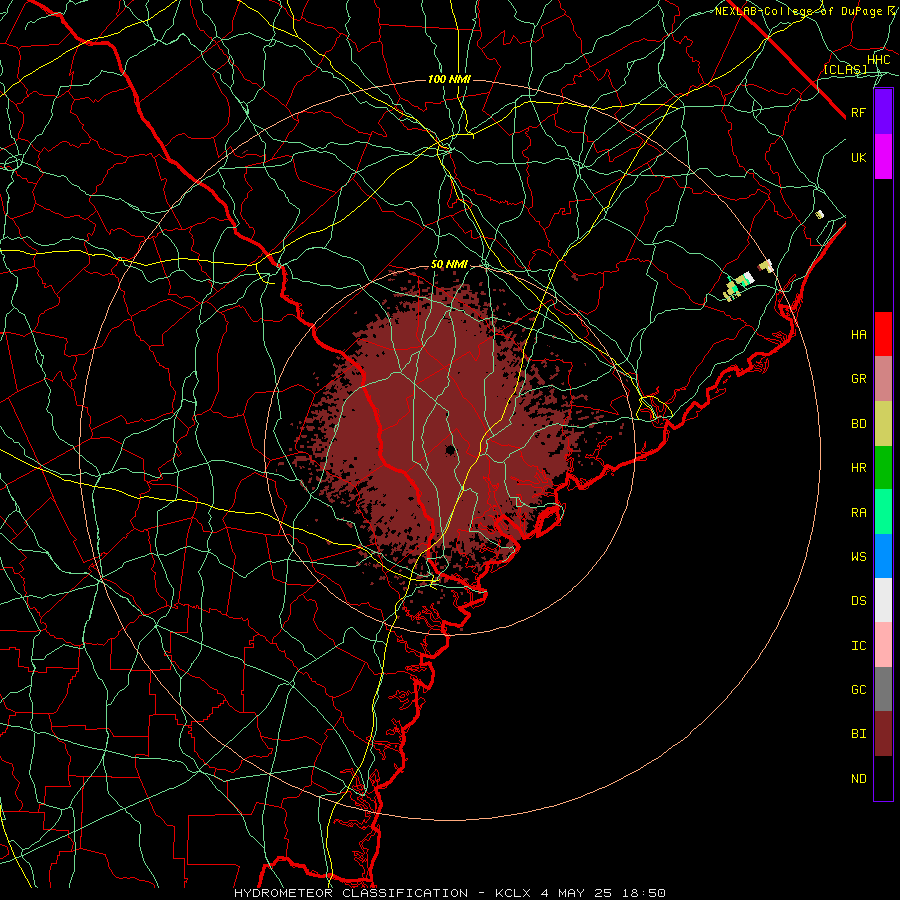Click the GC gray legend swatch
900x900 pixels.
tap(883, 689)
